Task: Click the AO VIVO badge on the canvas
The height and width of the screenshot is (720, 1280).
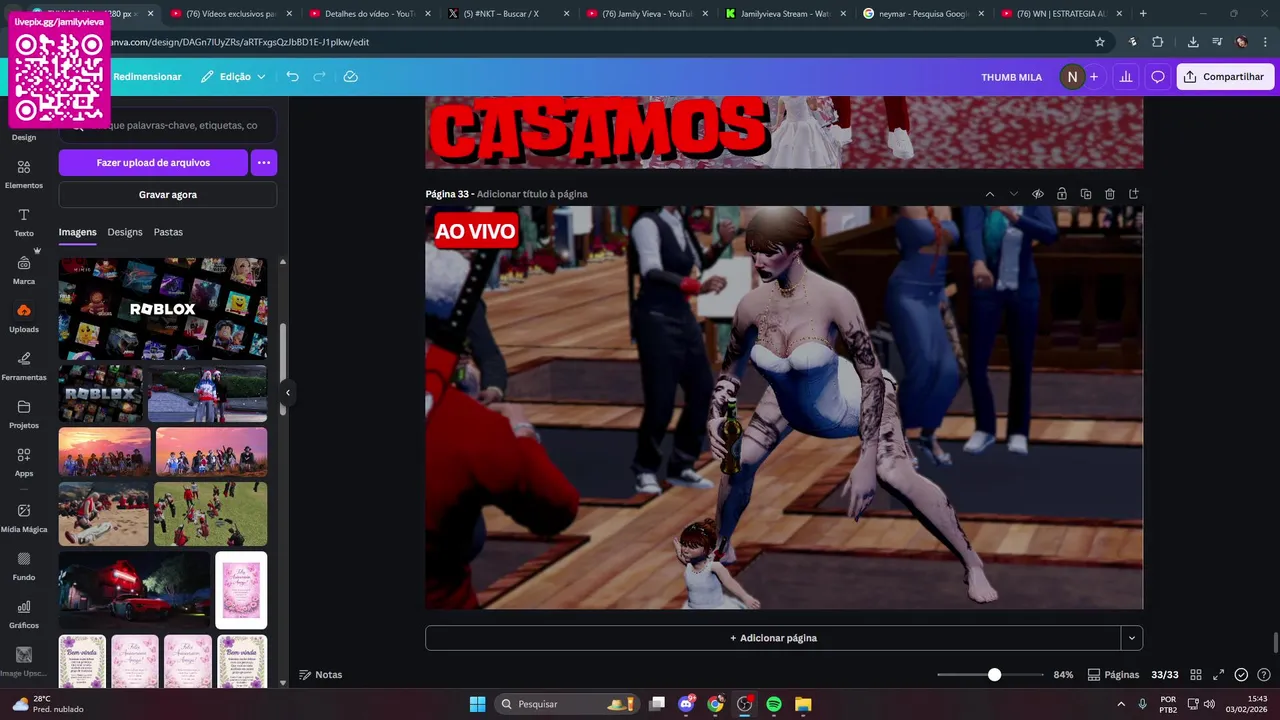Action: [476, 231]
